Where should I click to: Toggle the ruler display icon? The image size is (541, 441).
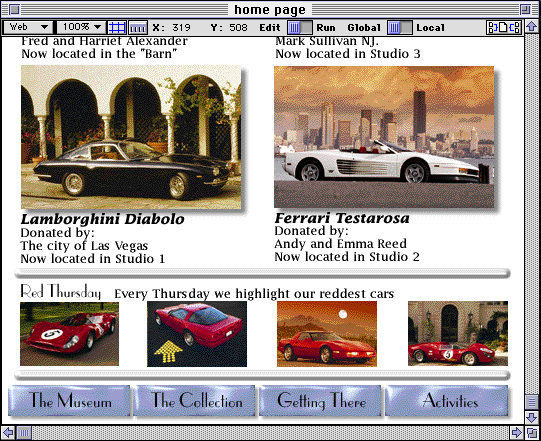[x=138, y=28]
